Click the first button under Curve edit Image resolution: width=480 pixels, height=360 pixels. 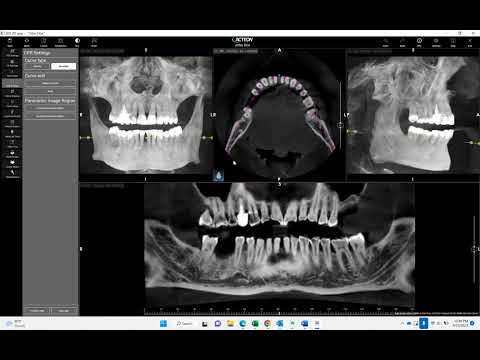[50, 83]
